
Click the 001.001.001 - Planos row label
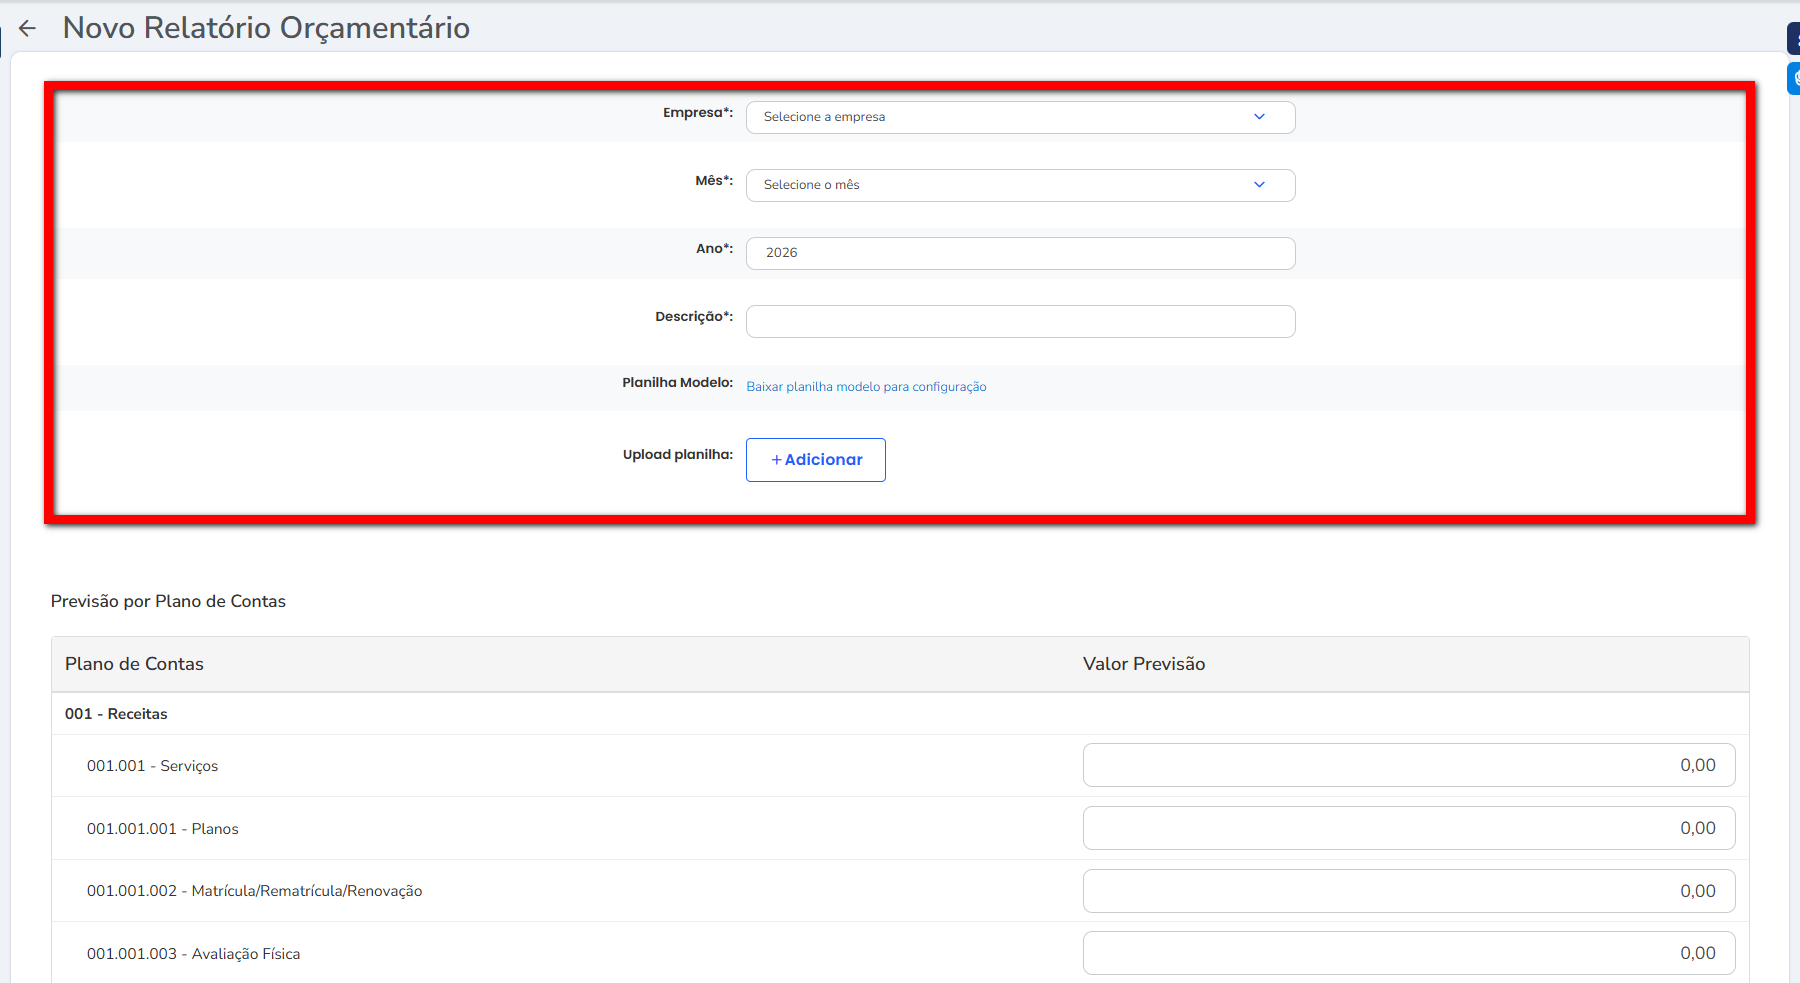click(x=163, y=829)
